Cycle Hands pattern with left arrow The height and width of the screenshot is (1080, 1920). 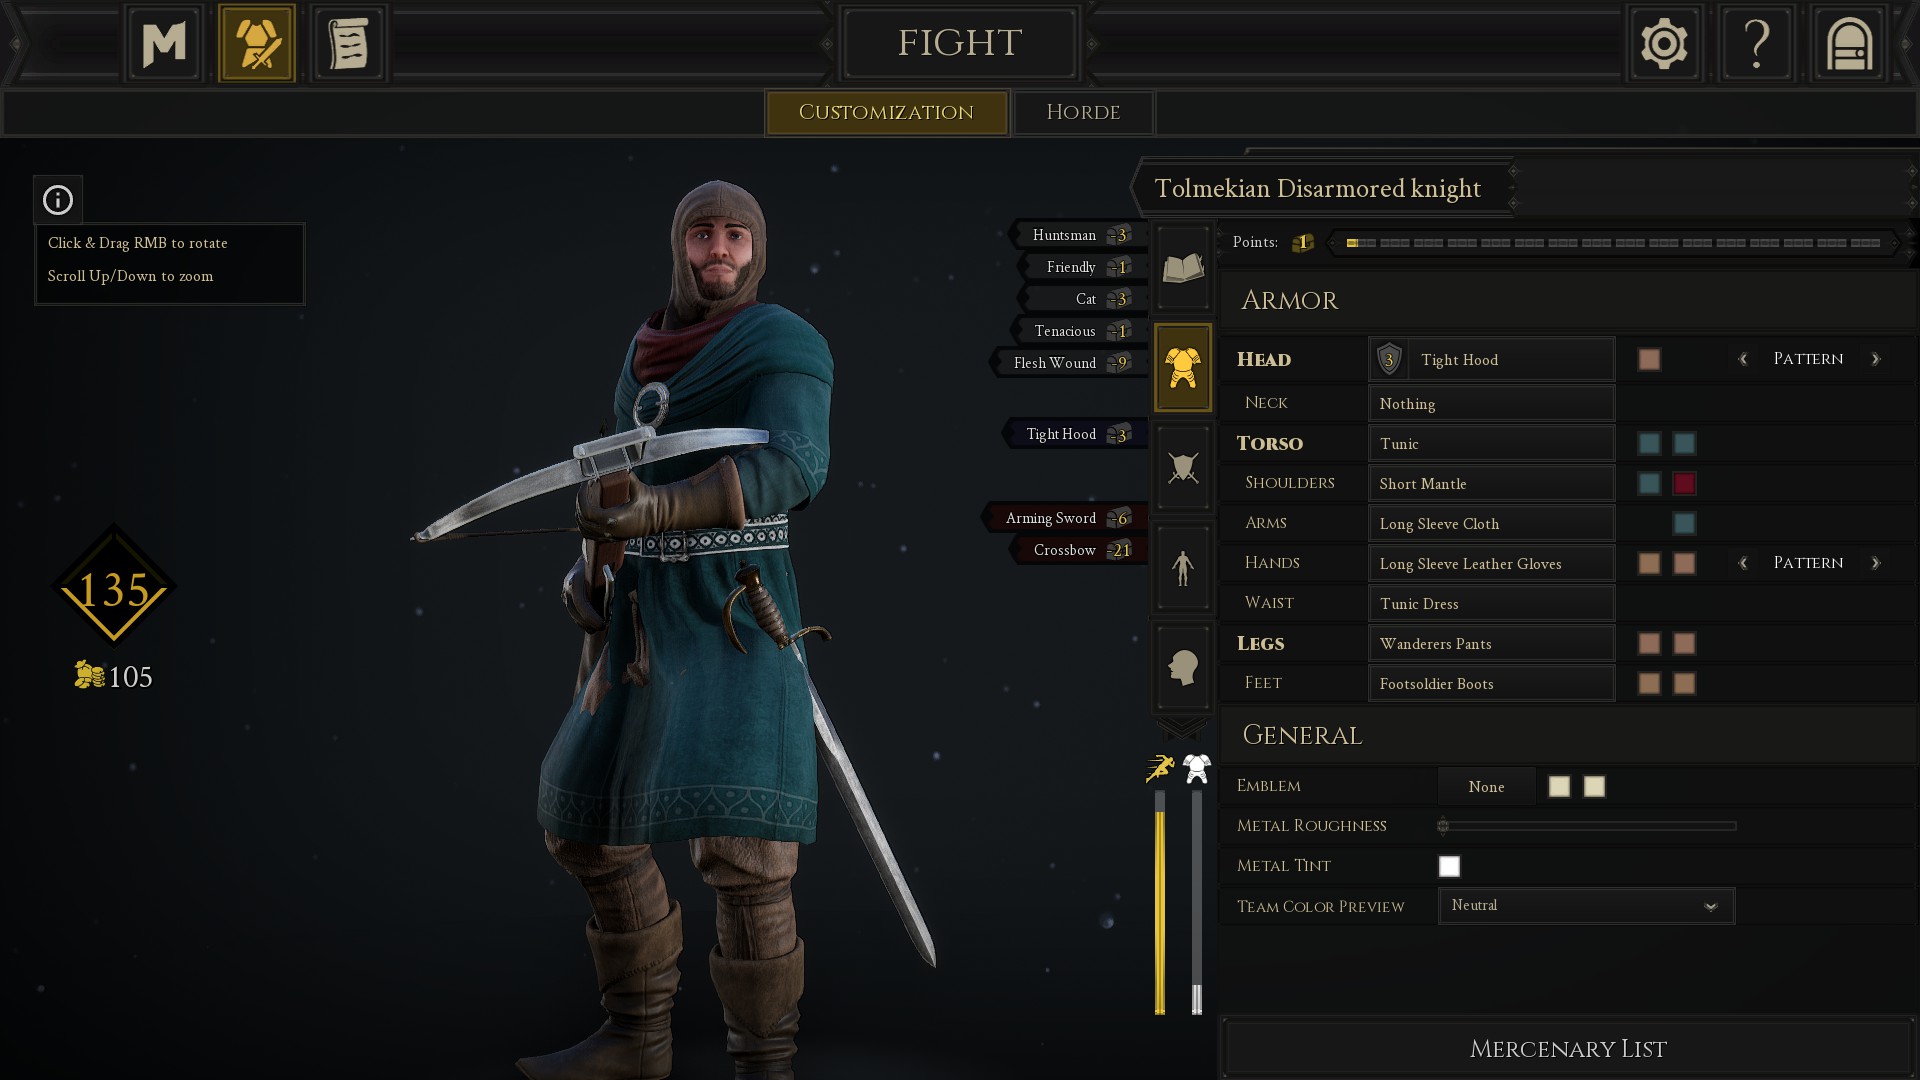1743,563
